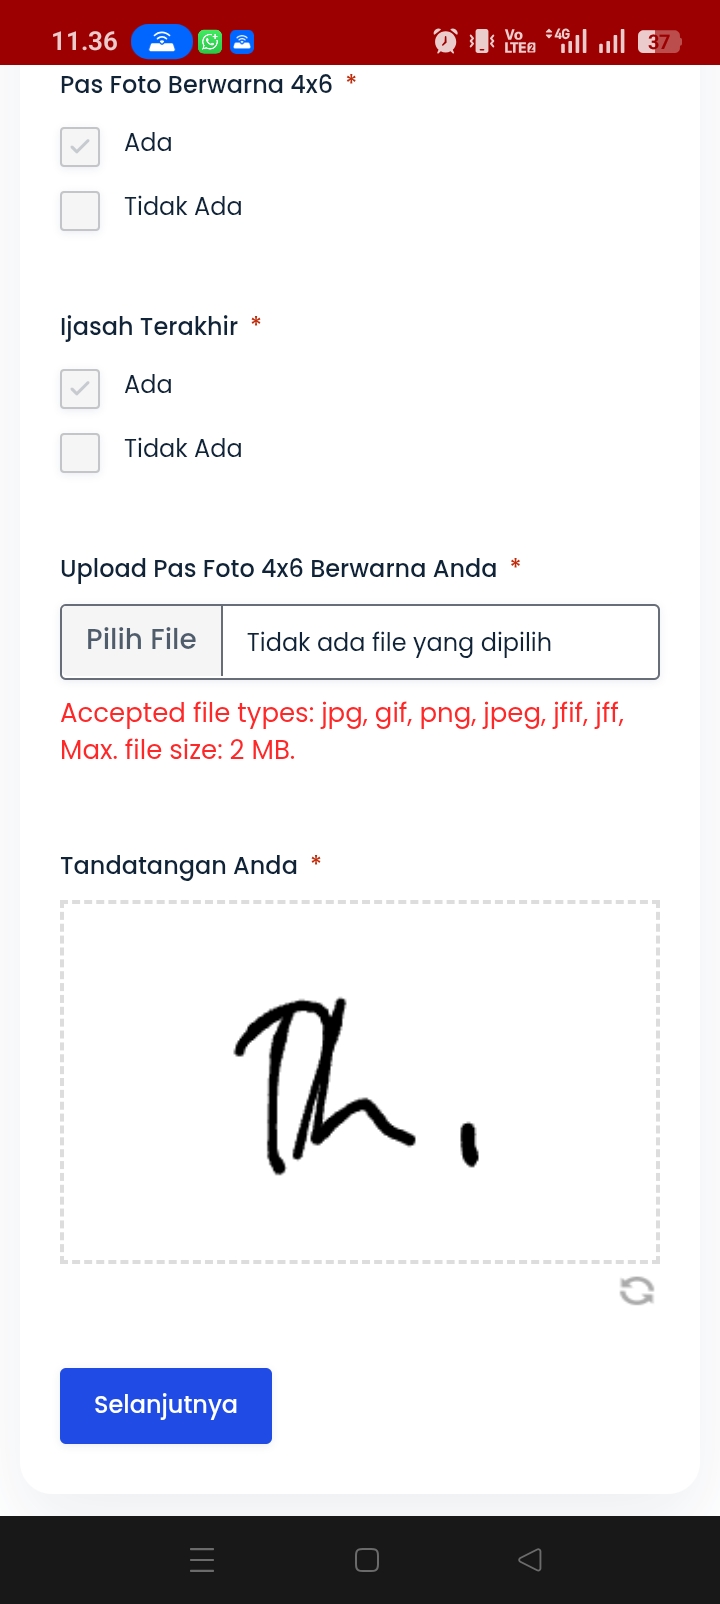Tap the Android back navigation triangle

pos(530,1559)
